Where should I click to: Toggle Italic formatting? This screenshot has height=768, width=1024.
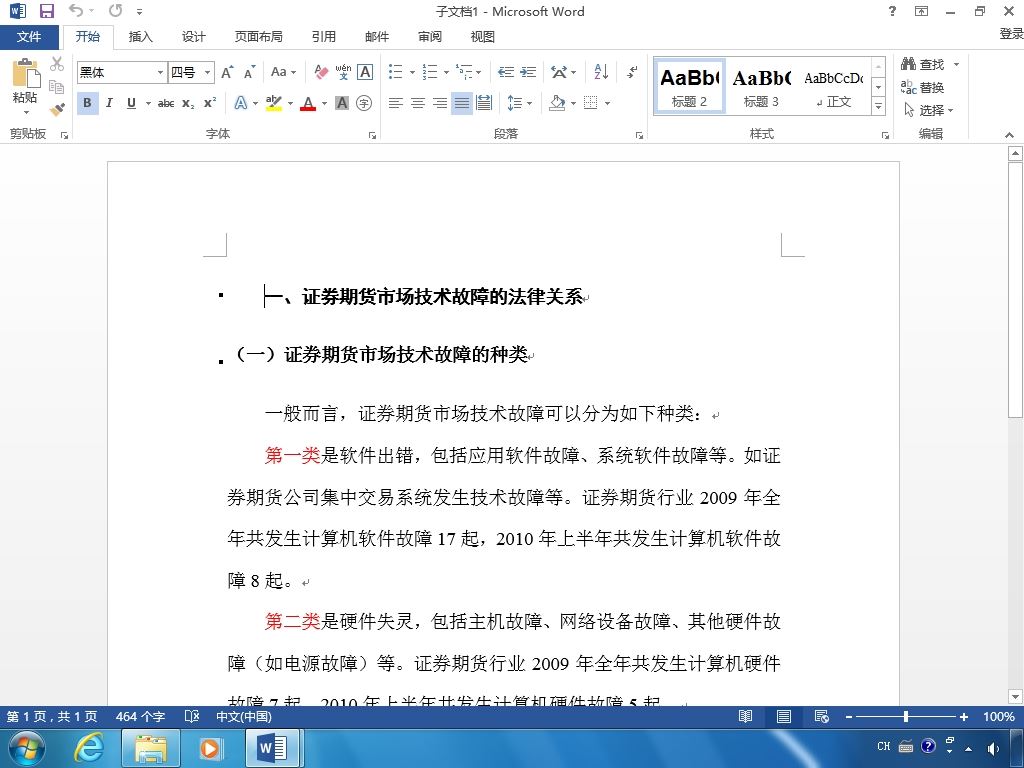point(109,103)
